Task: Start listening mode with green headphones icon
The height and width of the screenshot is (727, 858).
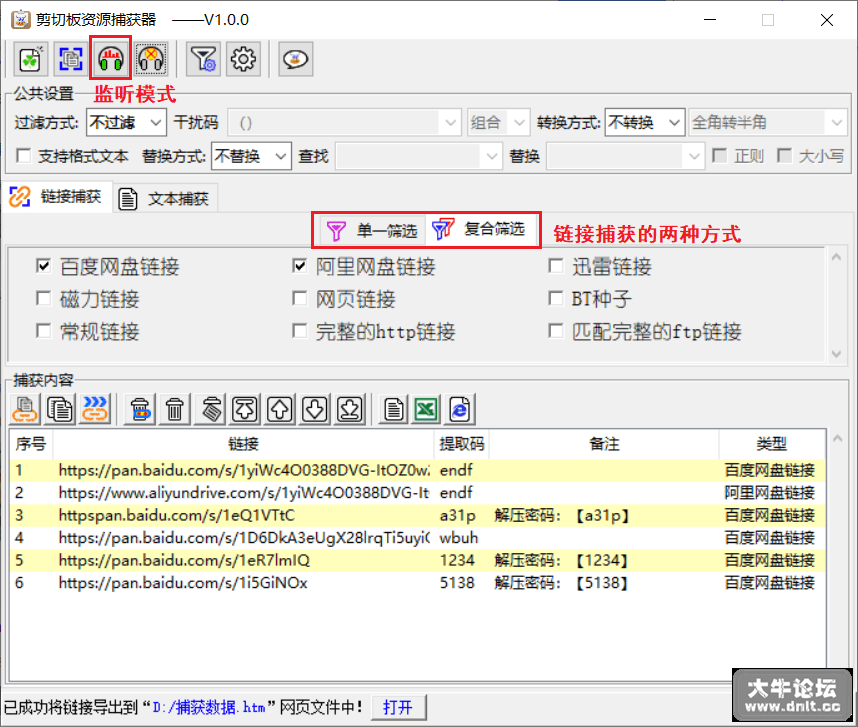Action: [111, 59]
